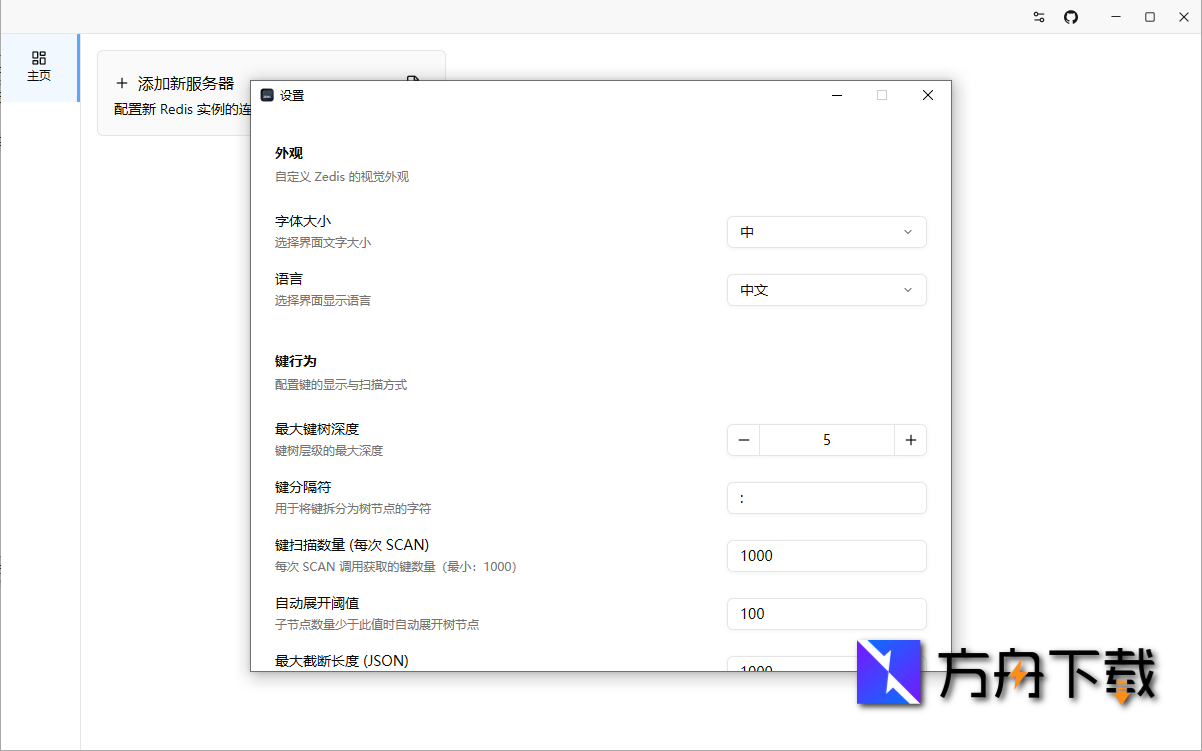
Task: Open the preferences sliders icon in the title bar
Action: tap(1038, 17)
